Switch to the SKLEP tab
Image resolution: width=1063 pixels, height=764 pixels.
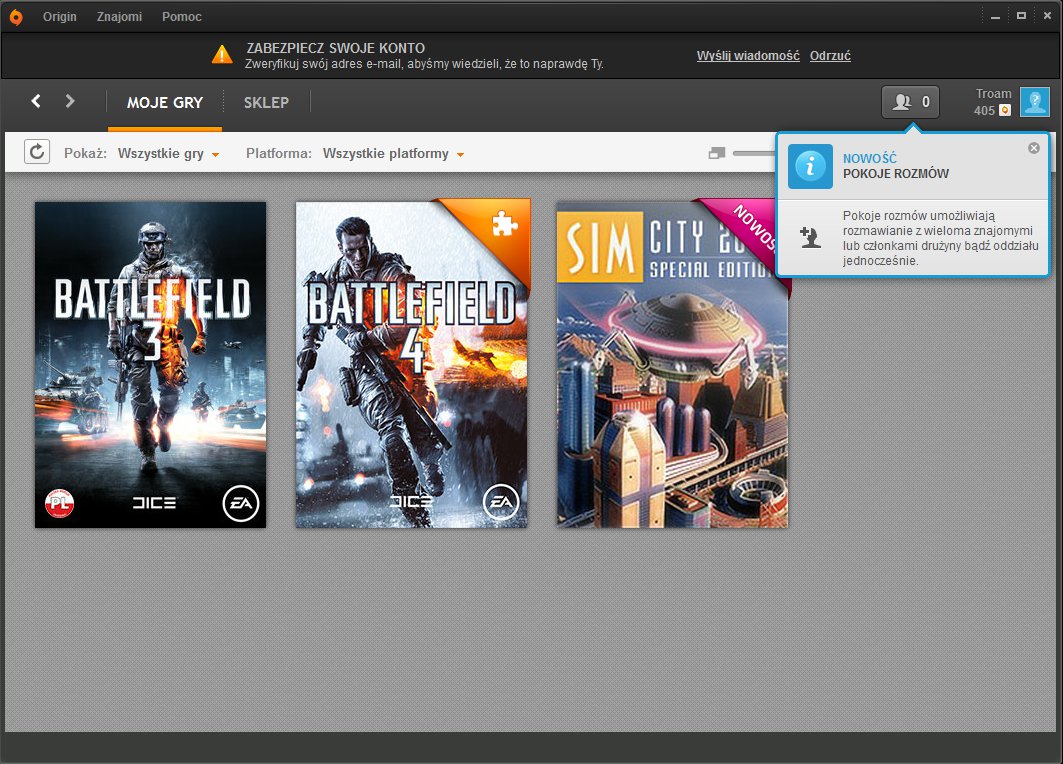266,103
